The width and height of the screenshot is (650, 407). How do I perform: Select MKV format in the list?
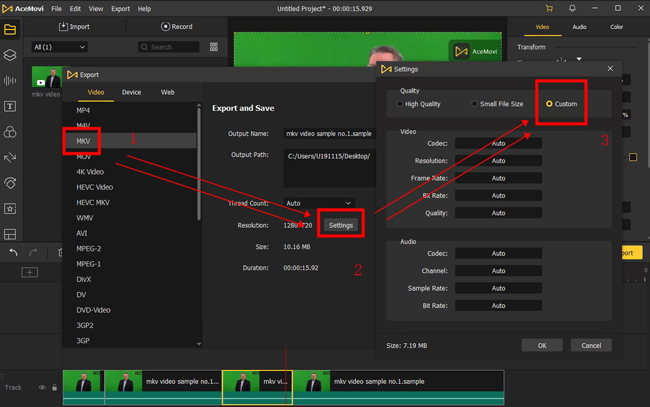(129, 141)
